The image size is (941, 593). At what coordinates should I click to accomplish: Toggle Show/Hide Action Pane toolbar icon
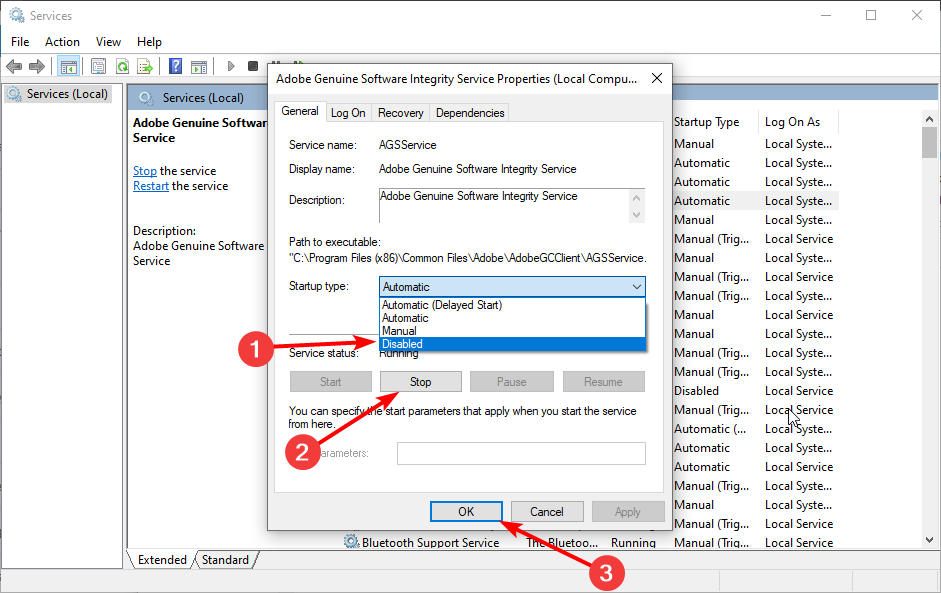(199, 66)
